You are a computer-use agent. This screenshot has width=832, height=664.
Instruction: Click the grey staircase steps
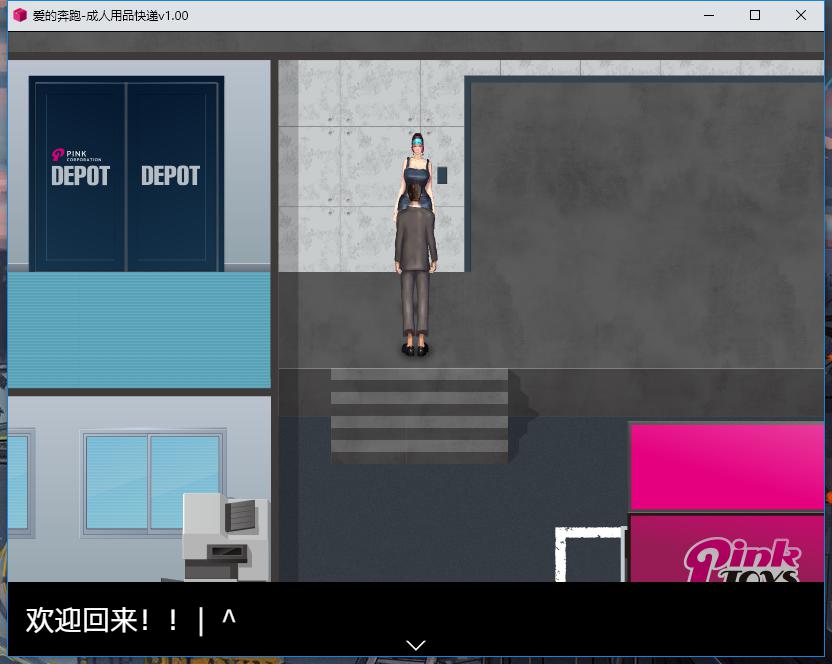[419, 416]
